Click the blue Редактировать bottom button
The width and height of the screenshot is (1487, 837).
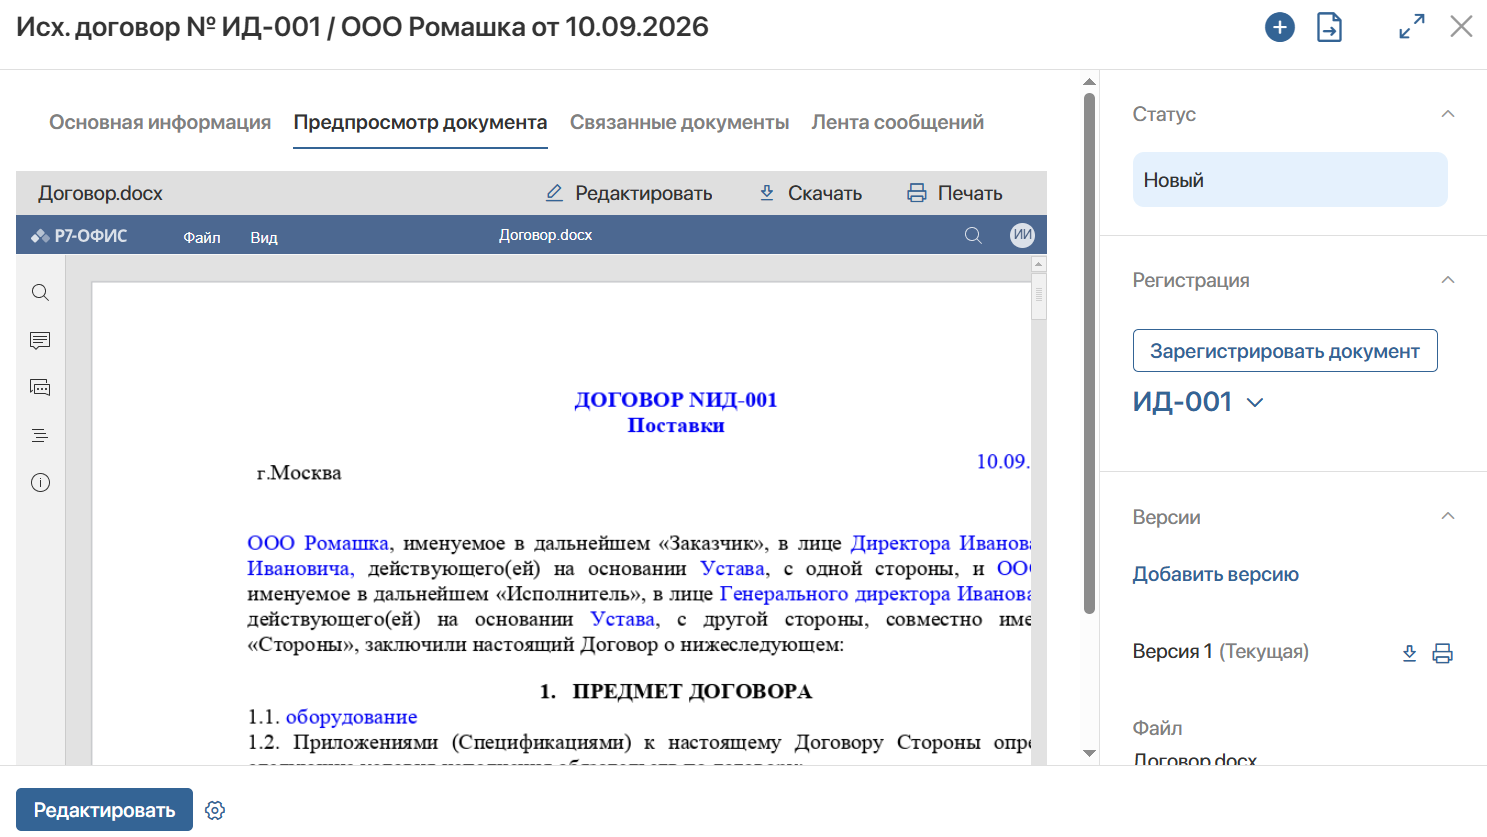point(104,810)
